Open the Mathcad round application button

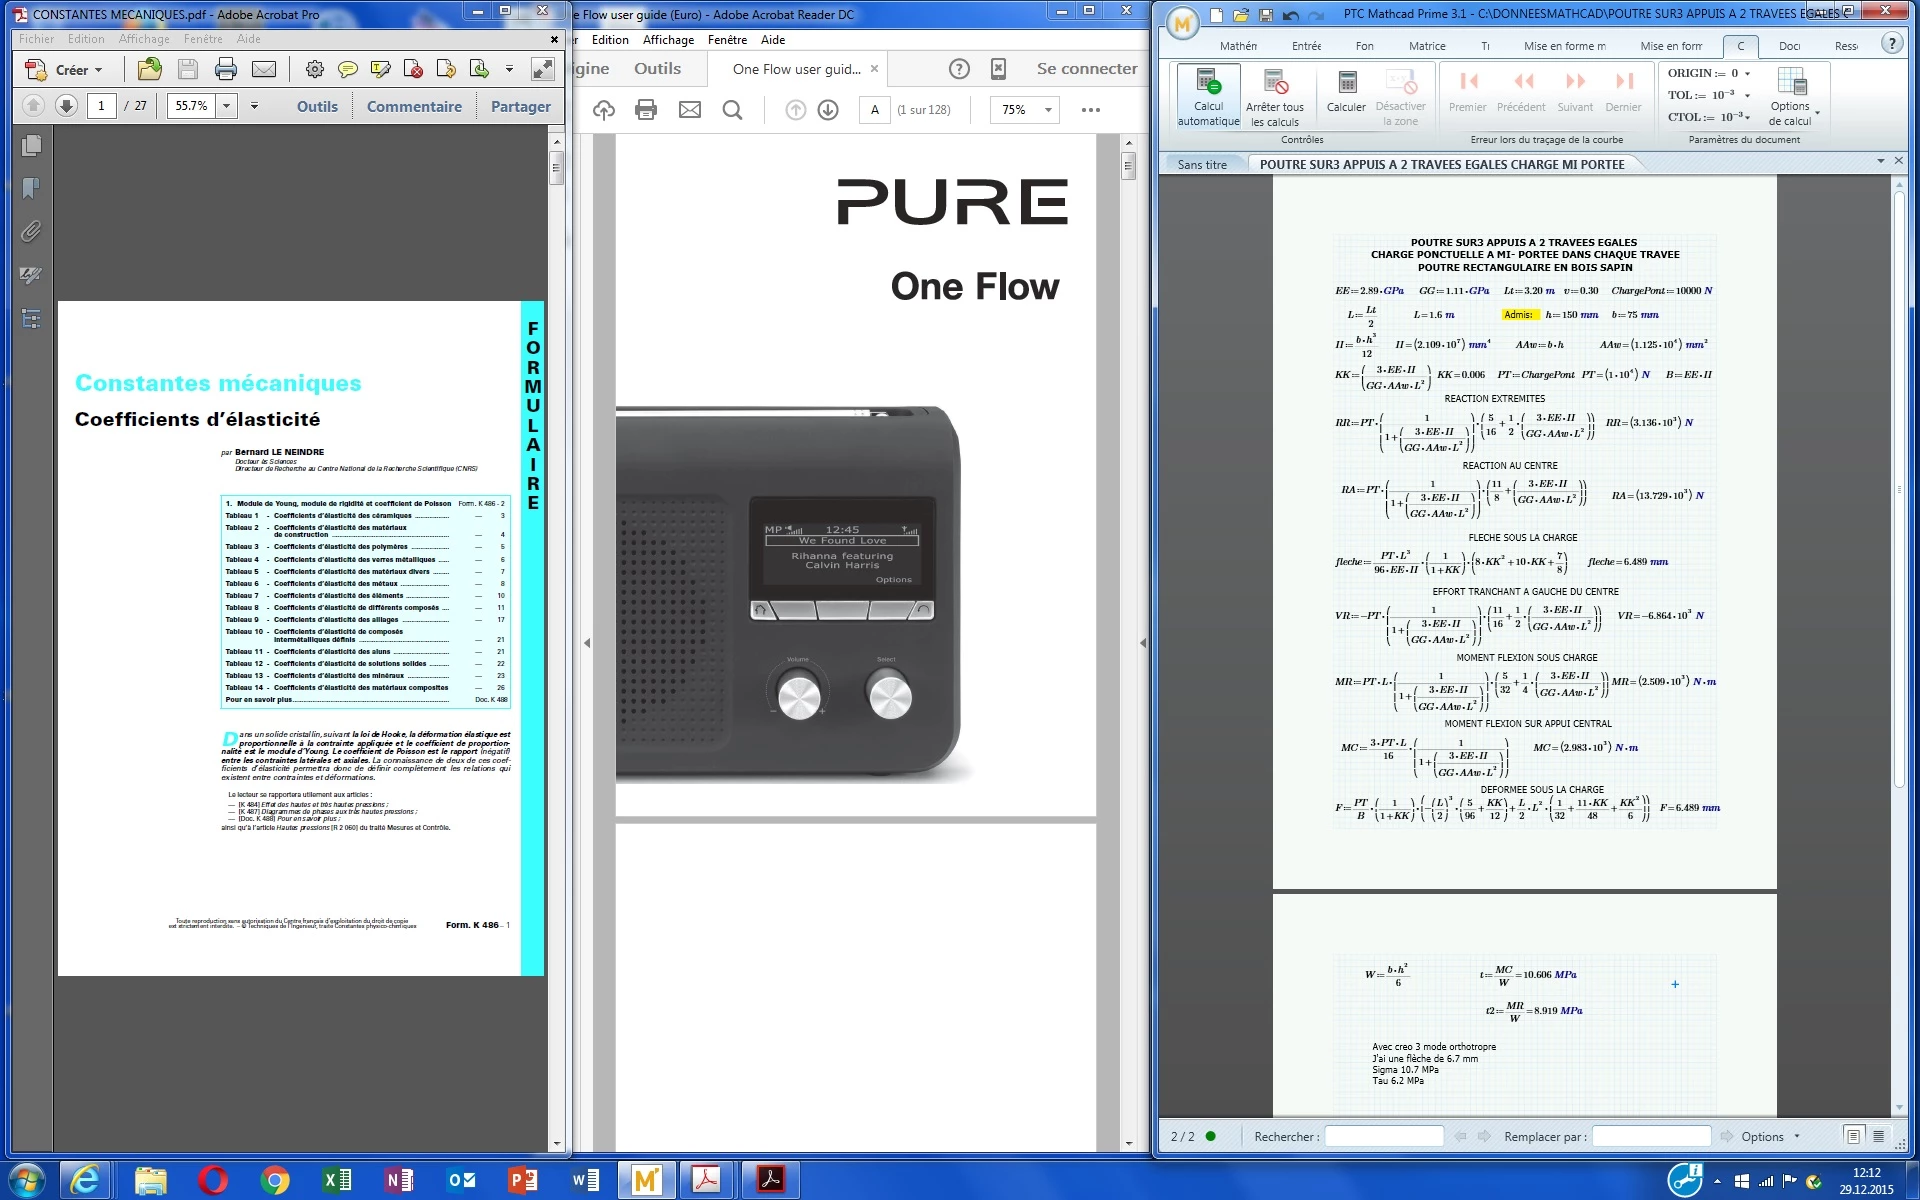tap(1182, 23)
